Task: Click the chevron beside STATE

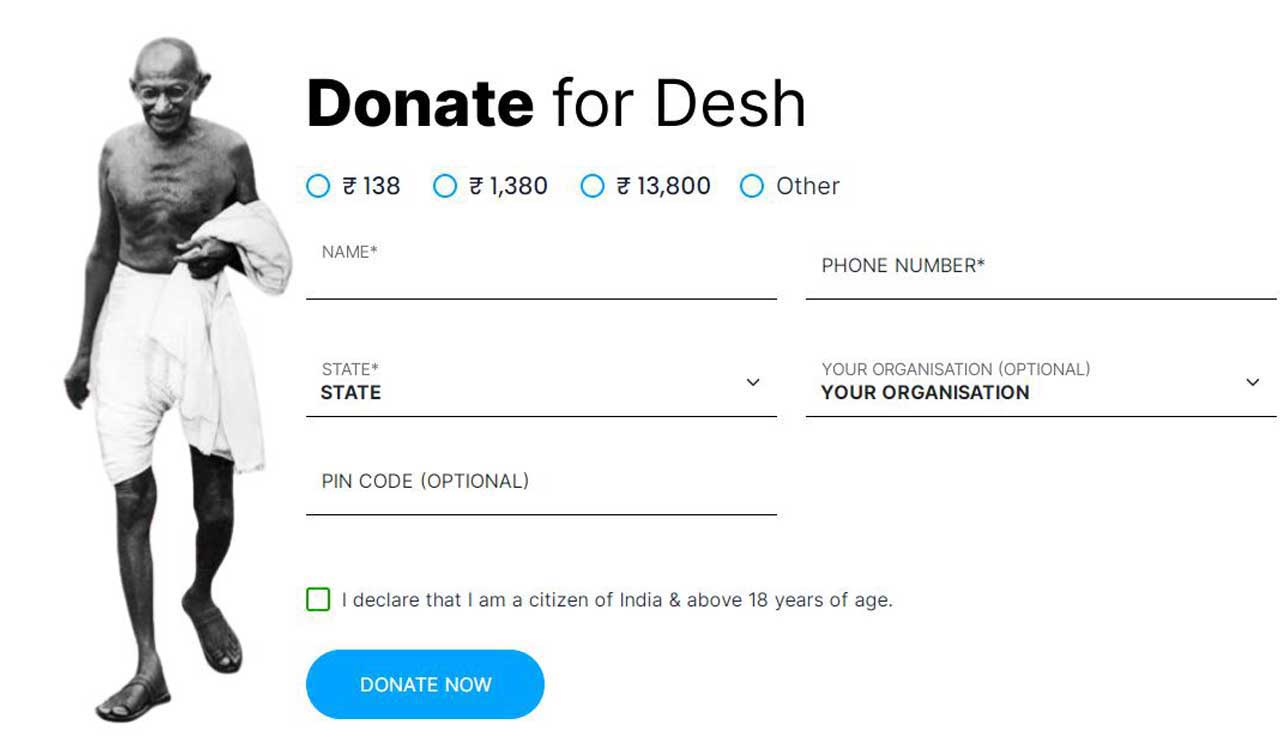Action: [x=753, y=382]
